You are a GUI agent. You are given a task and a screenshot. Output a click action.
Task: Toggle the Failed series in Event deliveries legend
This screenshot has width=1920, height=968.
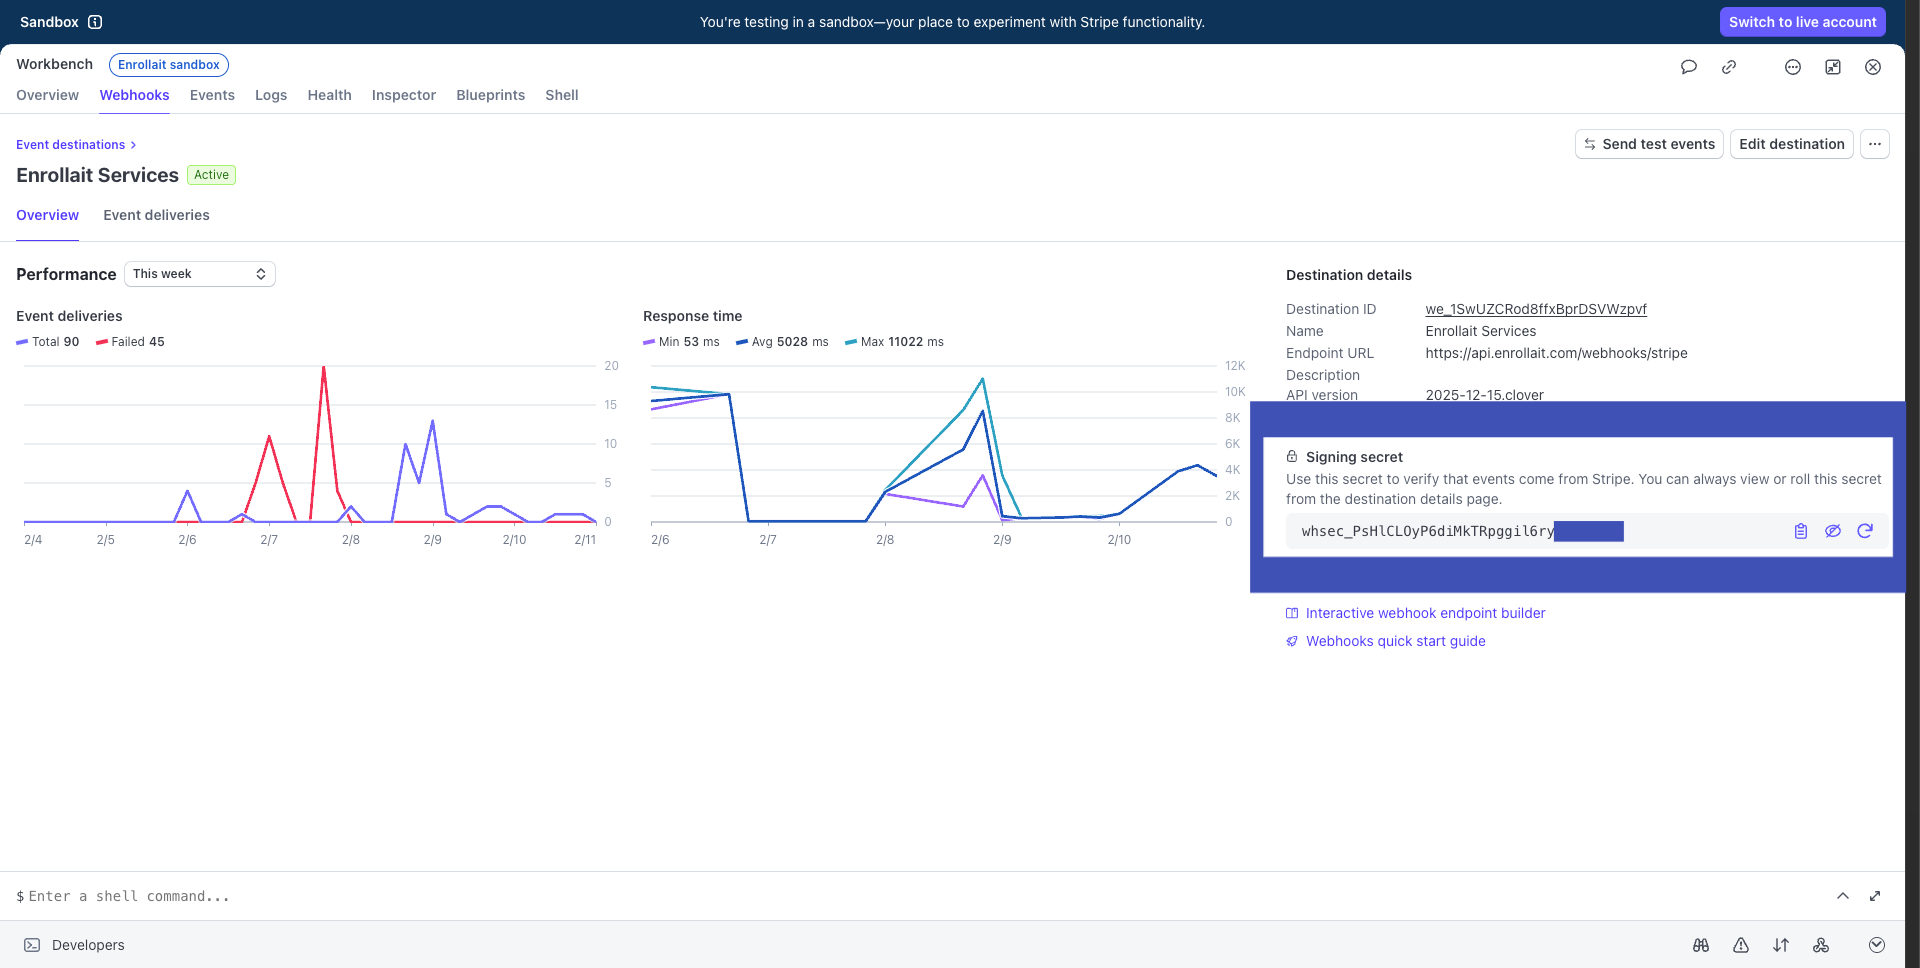tap(130, 341)
